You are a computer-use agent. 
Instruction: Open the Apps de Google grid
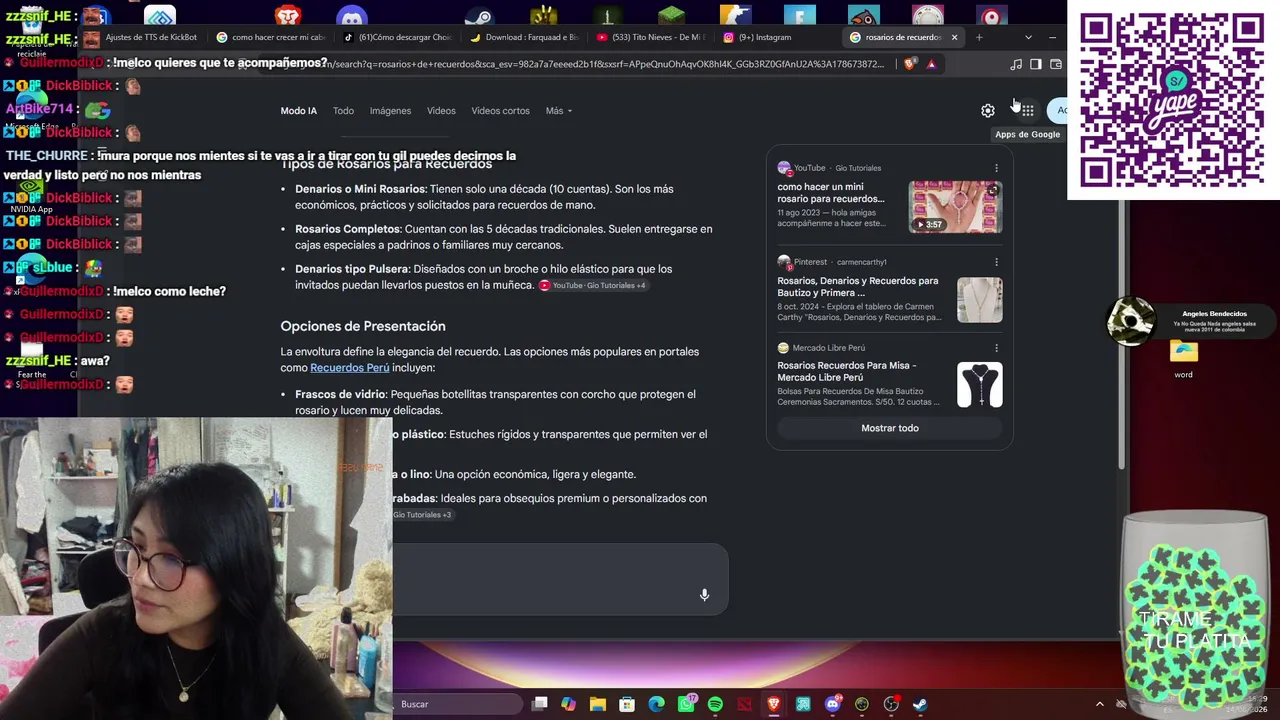pos(1027,111)
